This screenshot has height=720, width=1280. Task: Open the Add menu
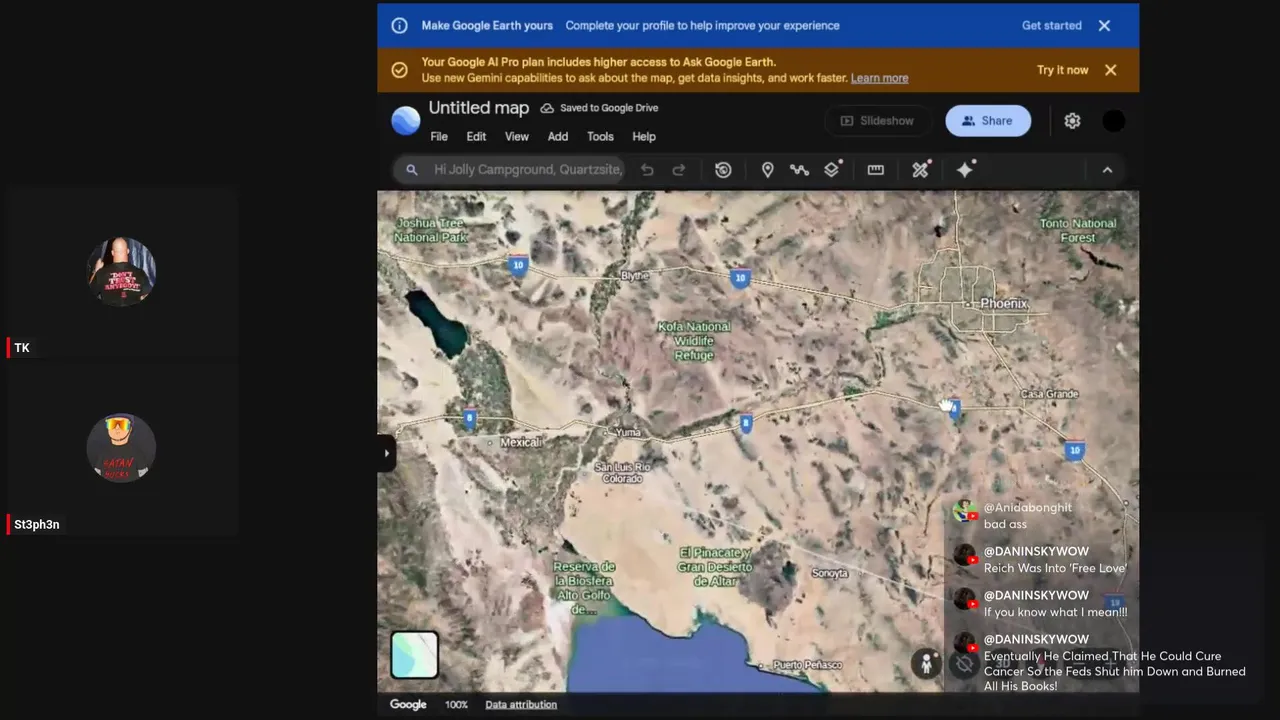(x=558, y=137)
